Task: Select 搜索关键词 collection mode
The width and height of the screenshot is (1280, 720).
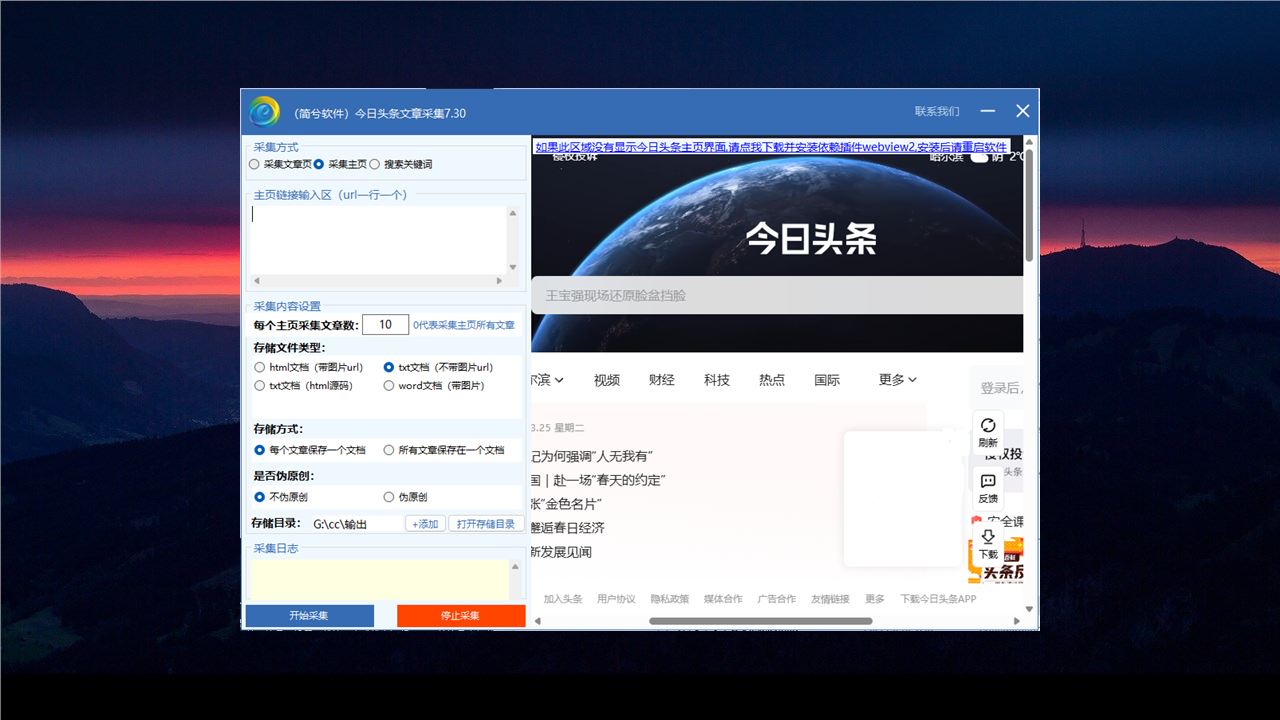Action: 375,164
